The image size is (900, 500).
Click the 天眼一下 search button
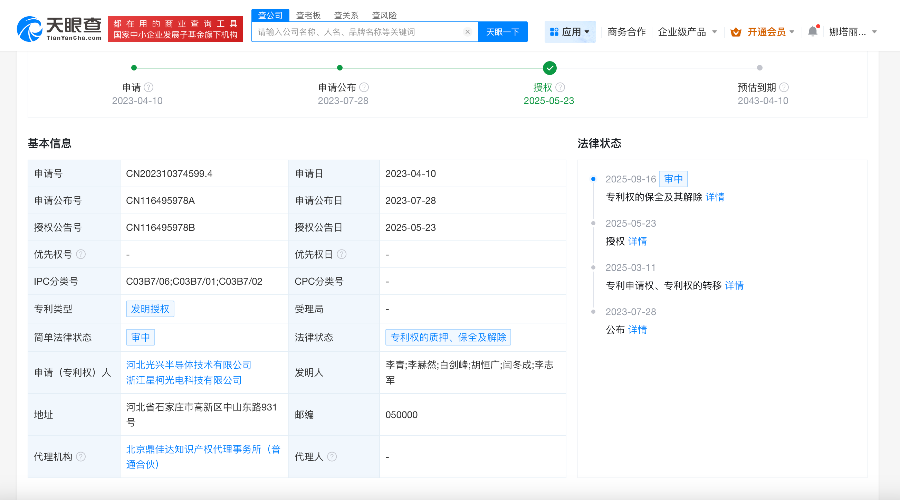point(503,32)
